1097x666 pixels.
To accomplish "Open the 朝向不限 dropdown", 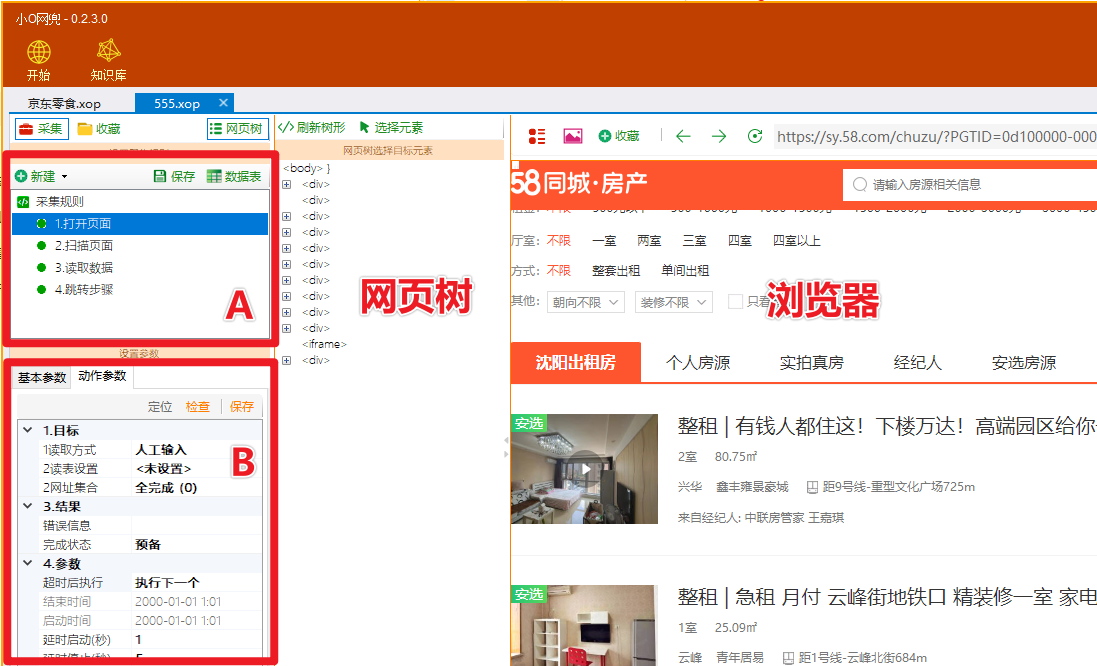I will [586, 302].
